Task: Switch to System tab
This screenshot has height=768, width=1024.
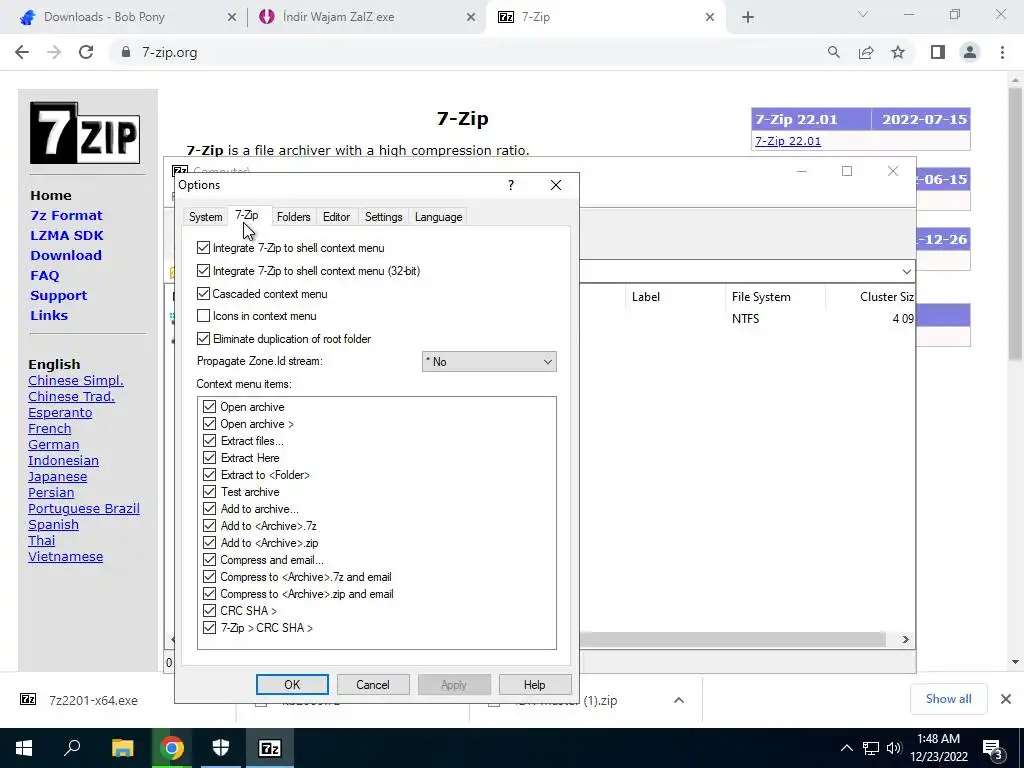Action: pos(206,217)
